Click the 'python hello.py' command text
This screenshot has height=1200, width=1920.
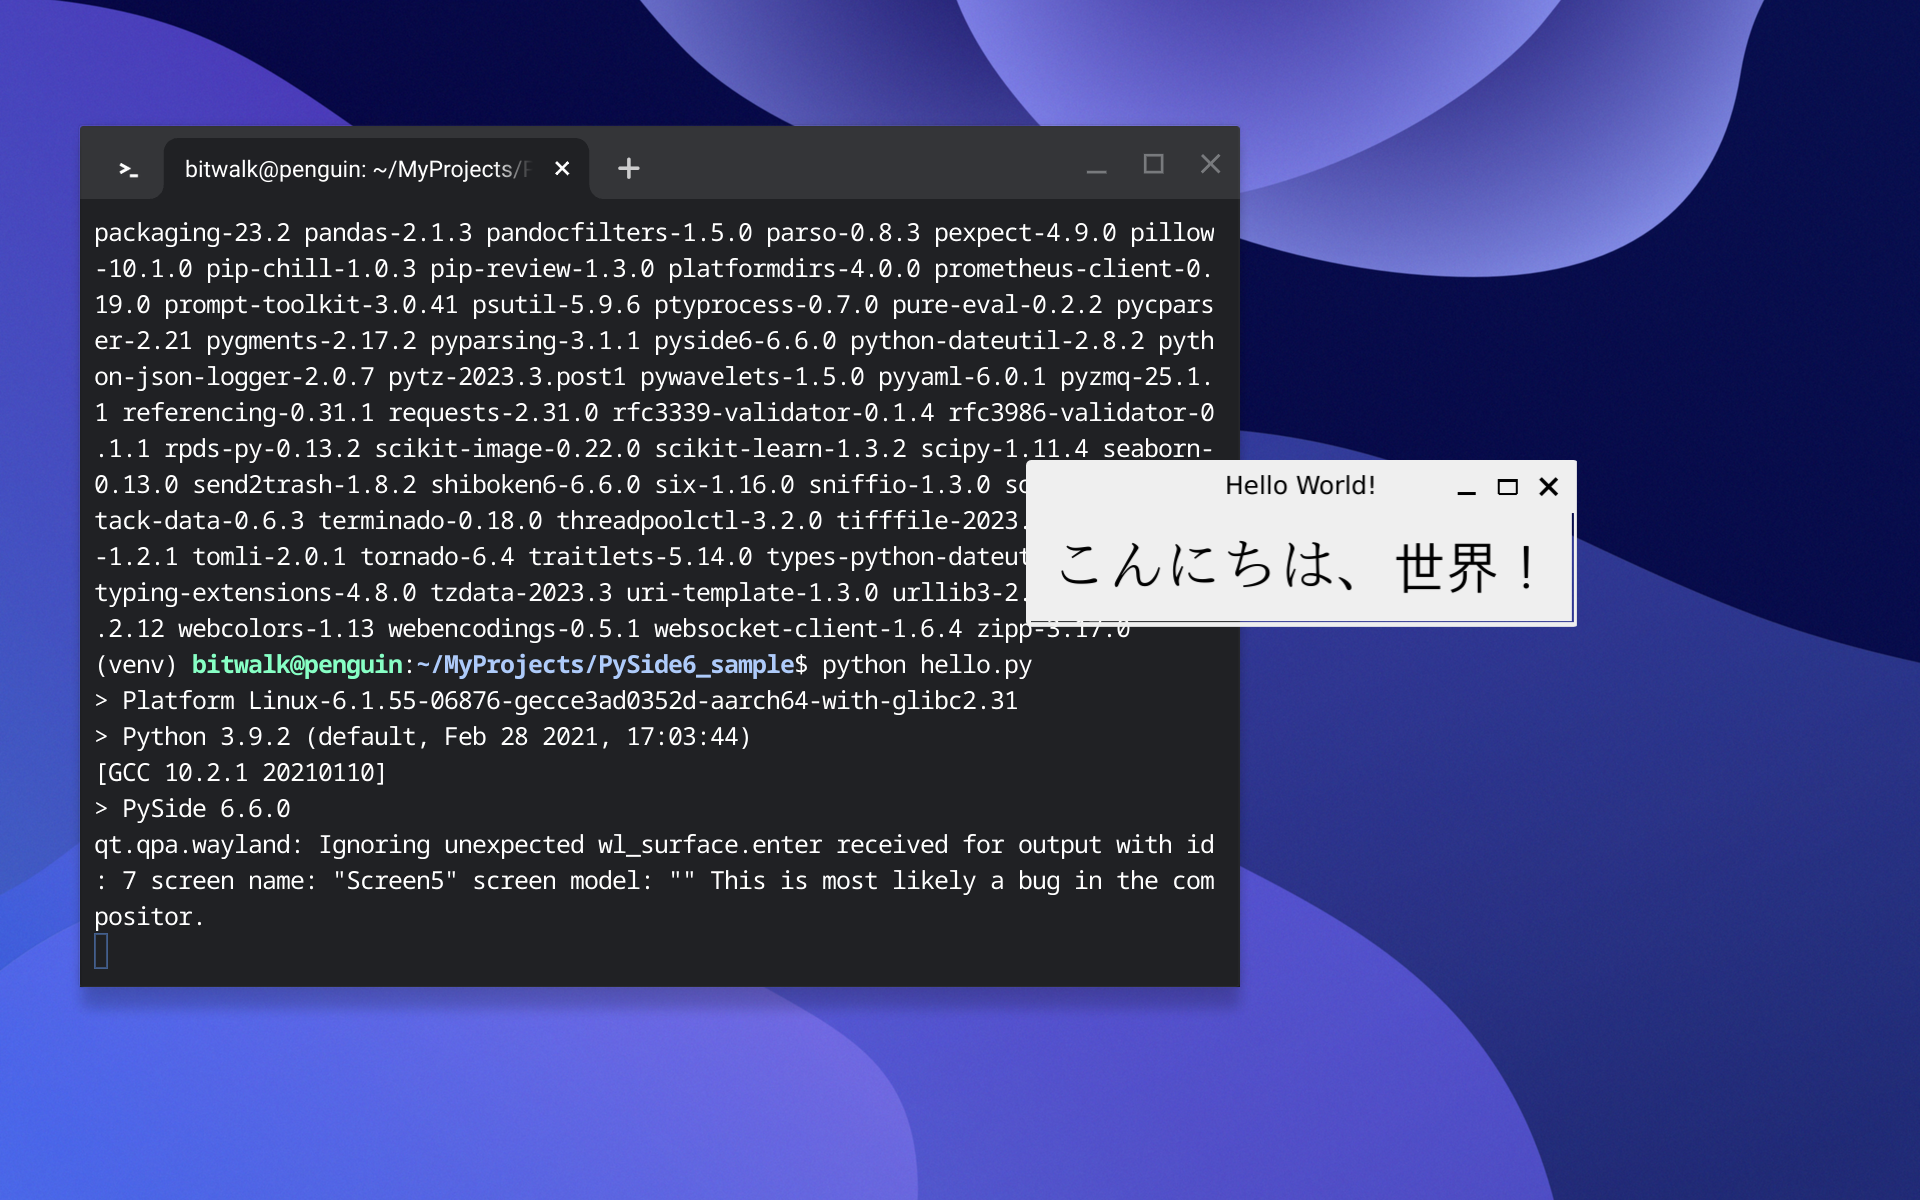[x=926, y=665]
